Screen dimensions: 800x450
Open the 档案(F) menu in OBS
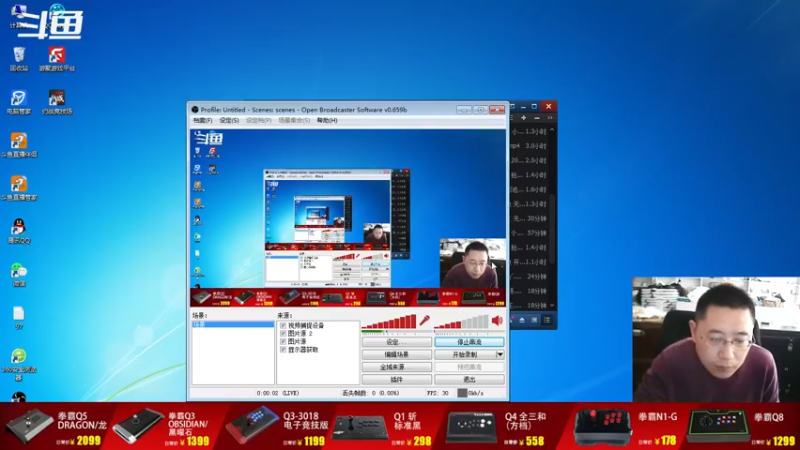tap(203, 120)
